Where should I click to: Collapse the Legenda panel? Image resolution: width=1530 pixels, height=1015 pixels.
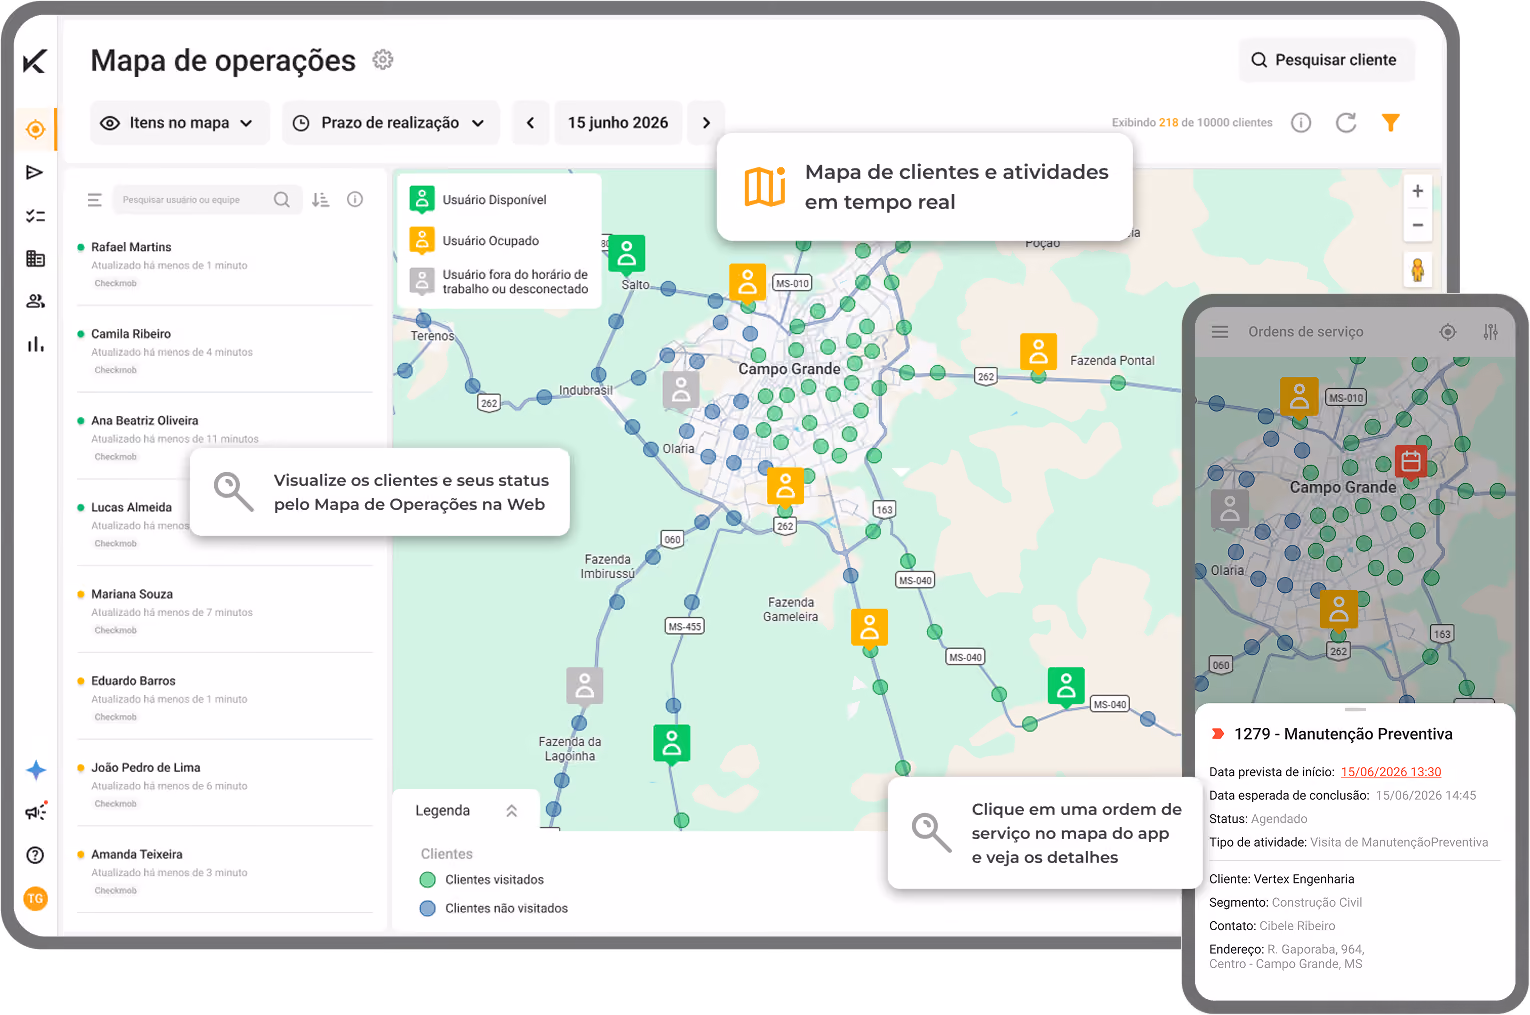click(512, 811)
